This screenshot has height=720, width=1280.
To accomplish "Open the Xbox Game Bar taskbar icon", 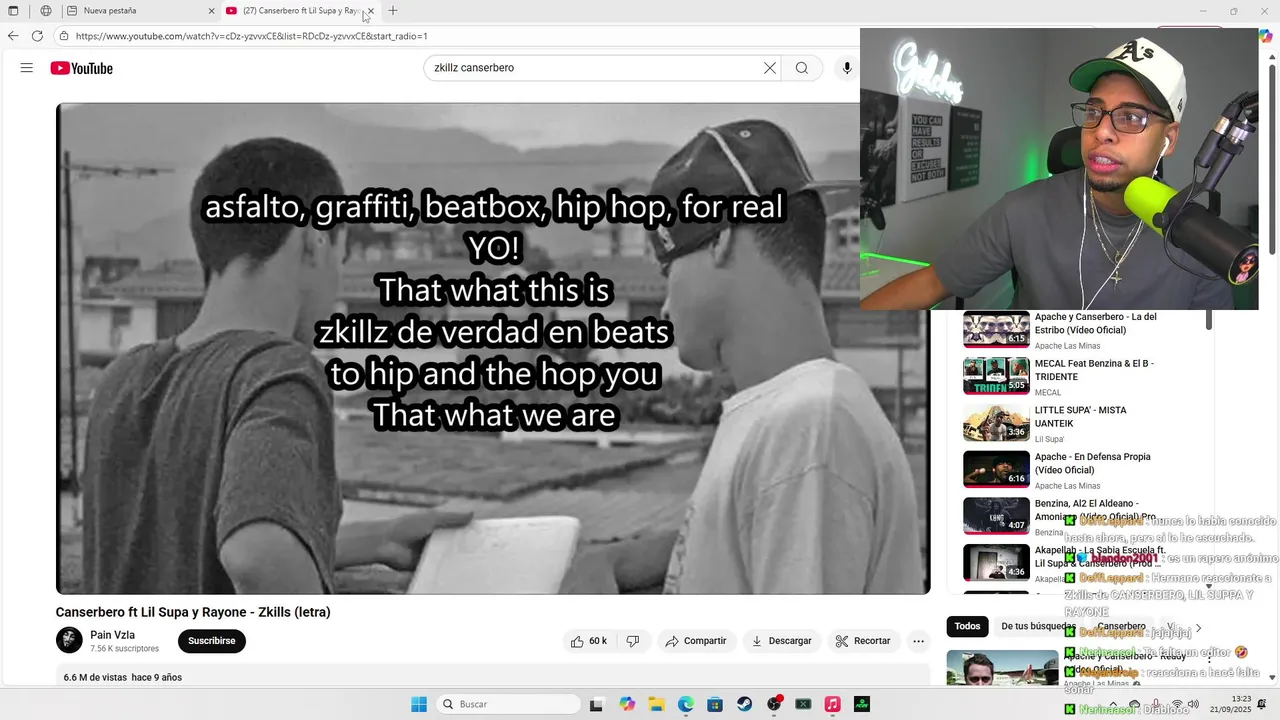I will point(803,704).
